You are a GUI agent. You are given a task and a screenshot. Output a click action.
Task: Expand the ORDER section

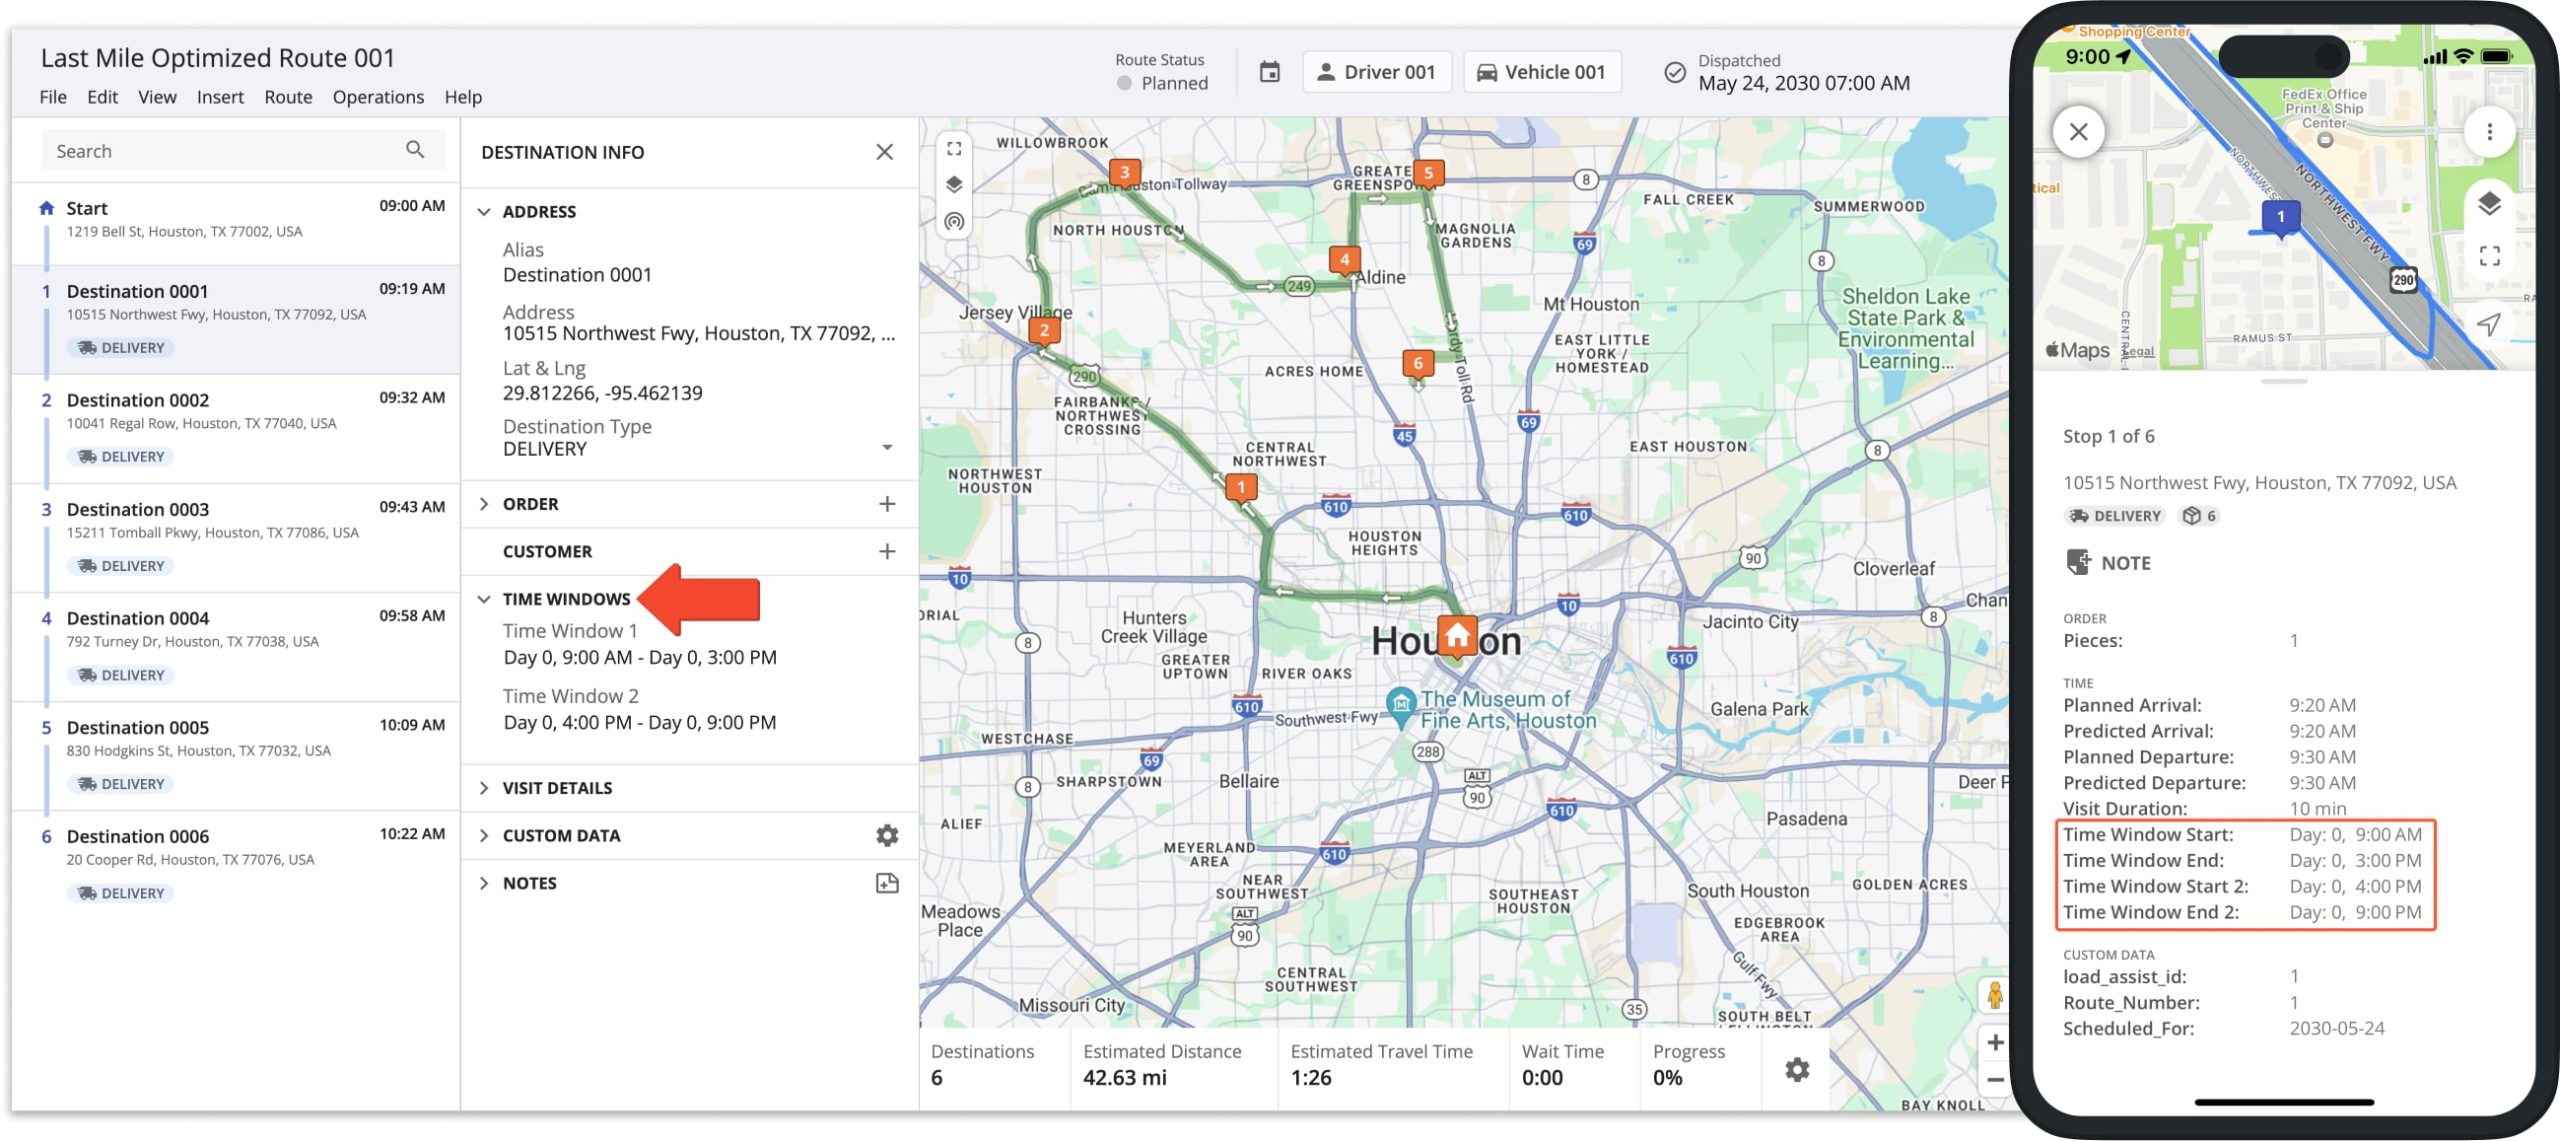pos(484,504)
